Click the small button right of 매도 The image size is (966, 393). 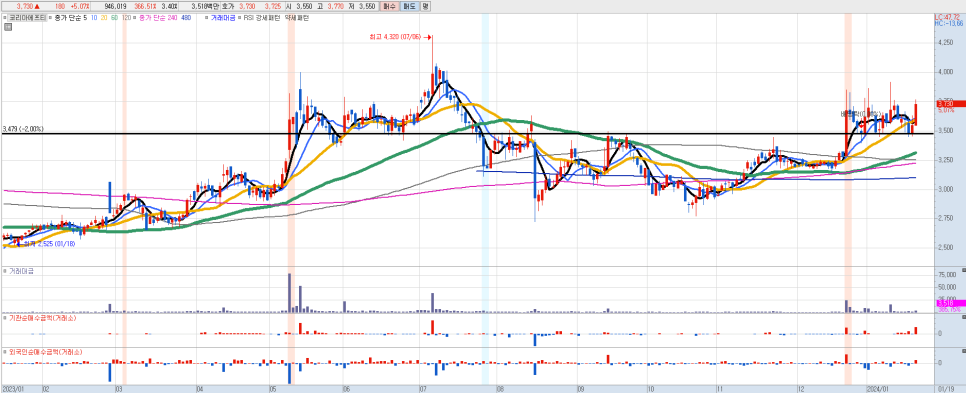[425, 6]
